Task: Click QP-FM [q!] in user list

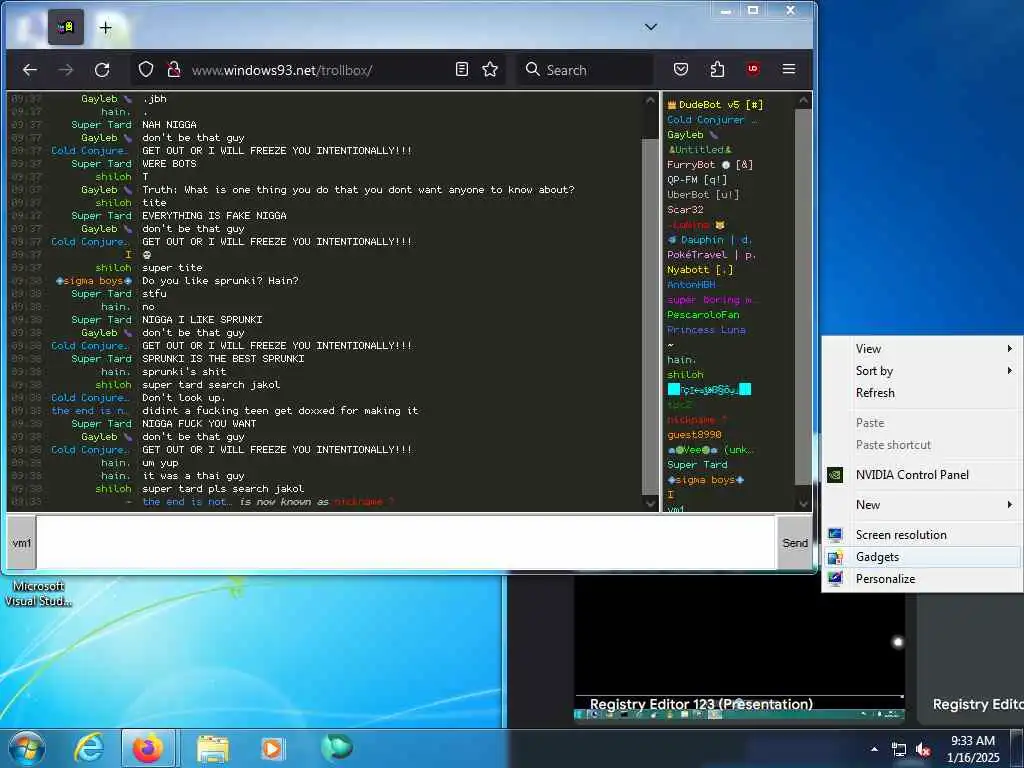Action: point(697,180)
